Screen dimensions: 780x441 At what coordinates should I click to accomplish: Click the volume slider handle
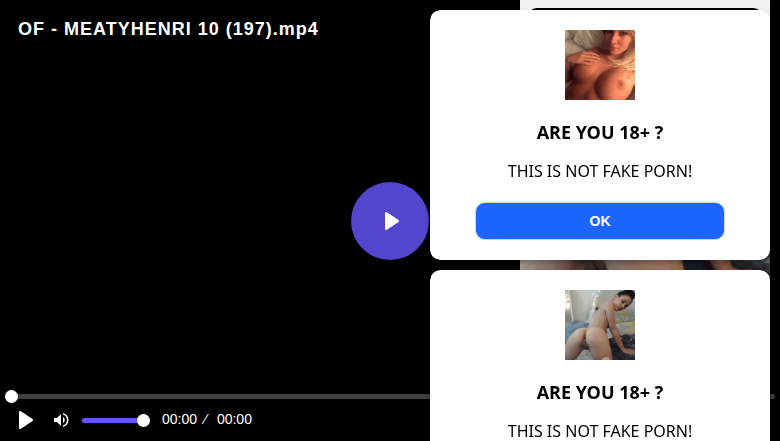coord(143,421)
